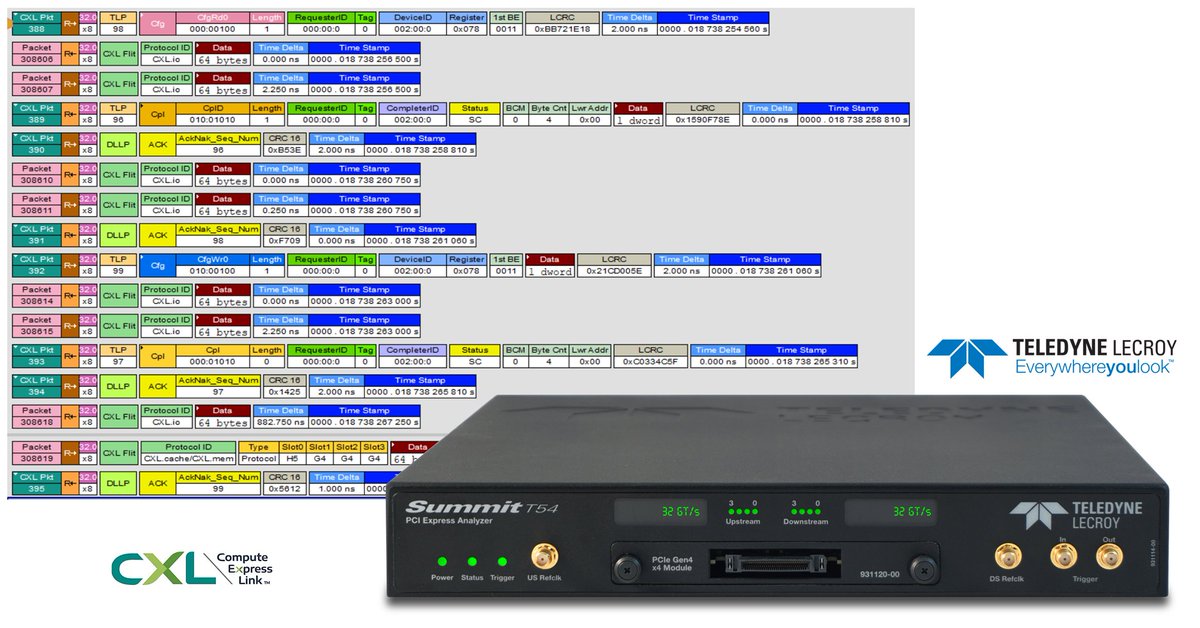Click the DLLP cell in CXL Pkt 394

(117, 386)
